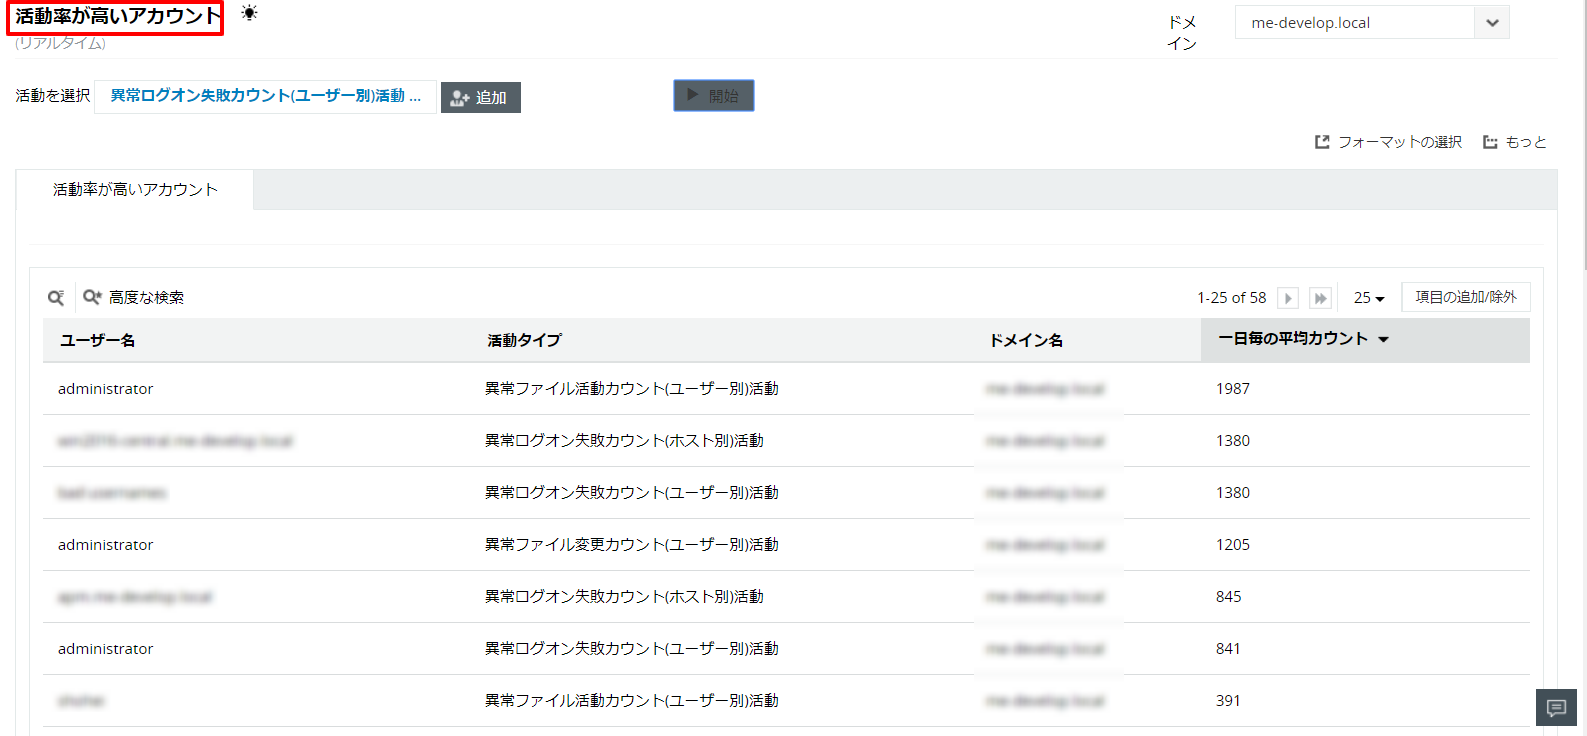
Task: Click first administrator row username
Action: tap(106, 389)
